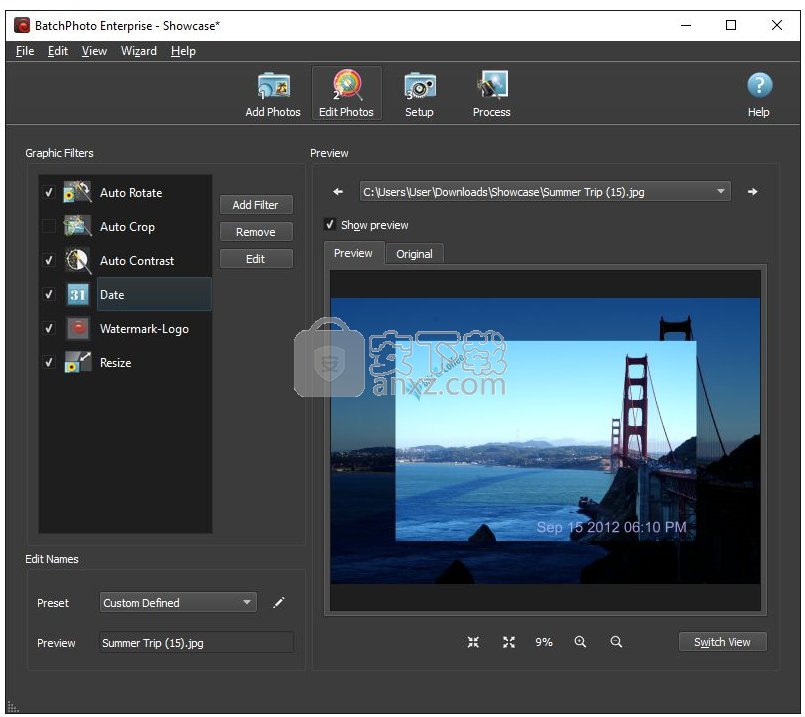This screenshot has width=805, height=717.
Task: Click the first fit-view icon left of 9%
Action: (473, 642)
